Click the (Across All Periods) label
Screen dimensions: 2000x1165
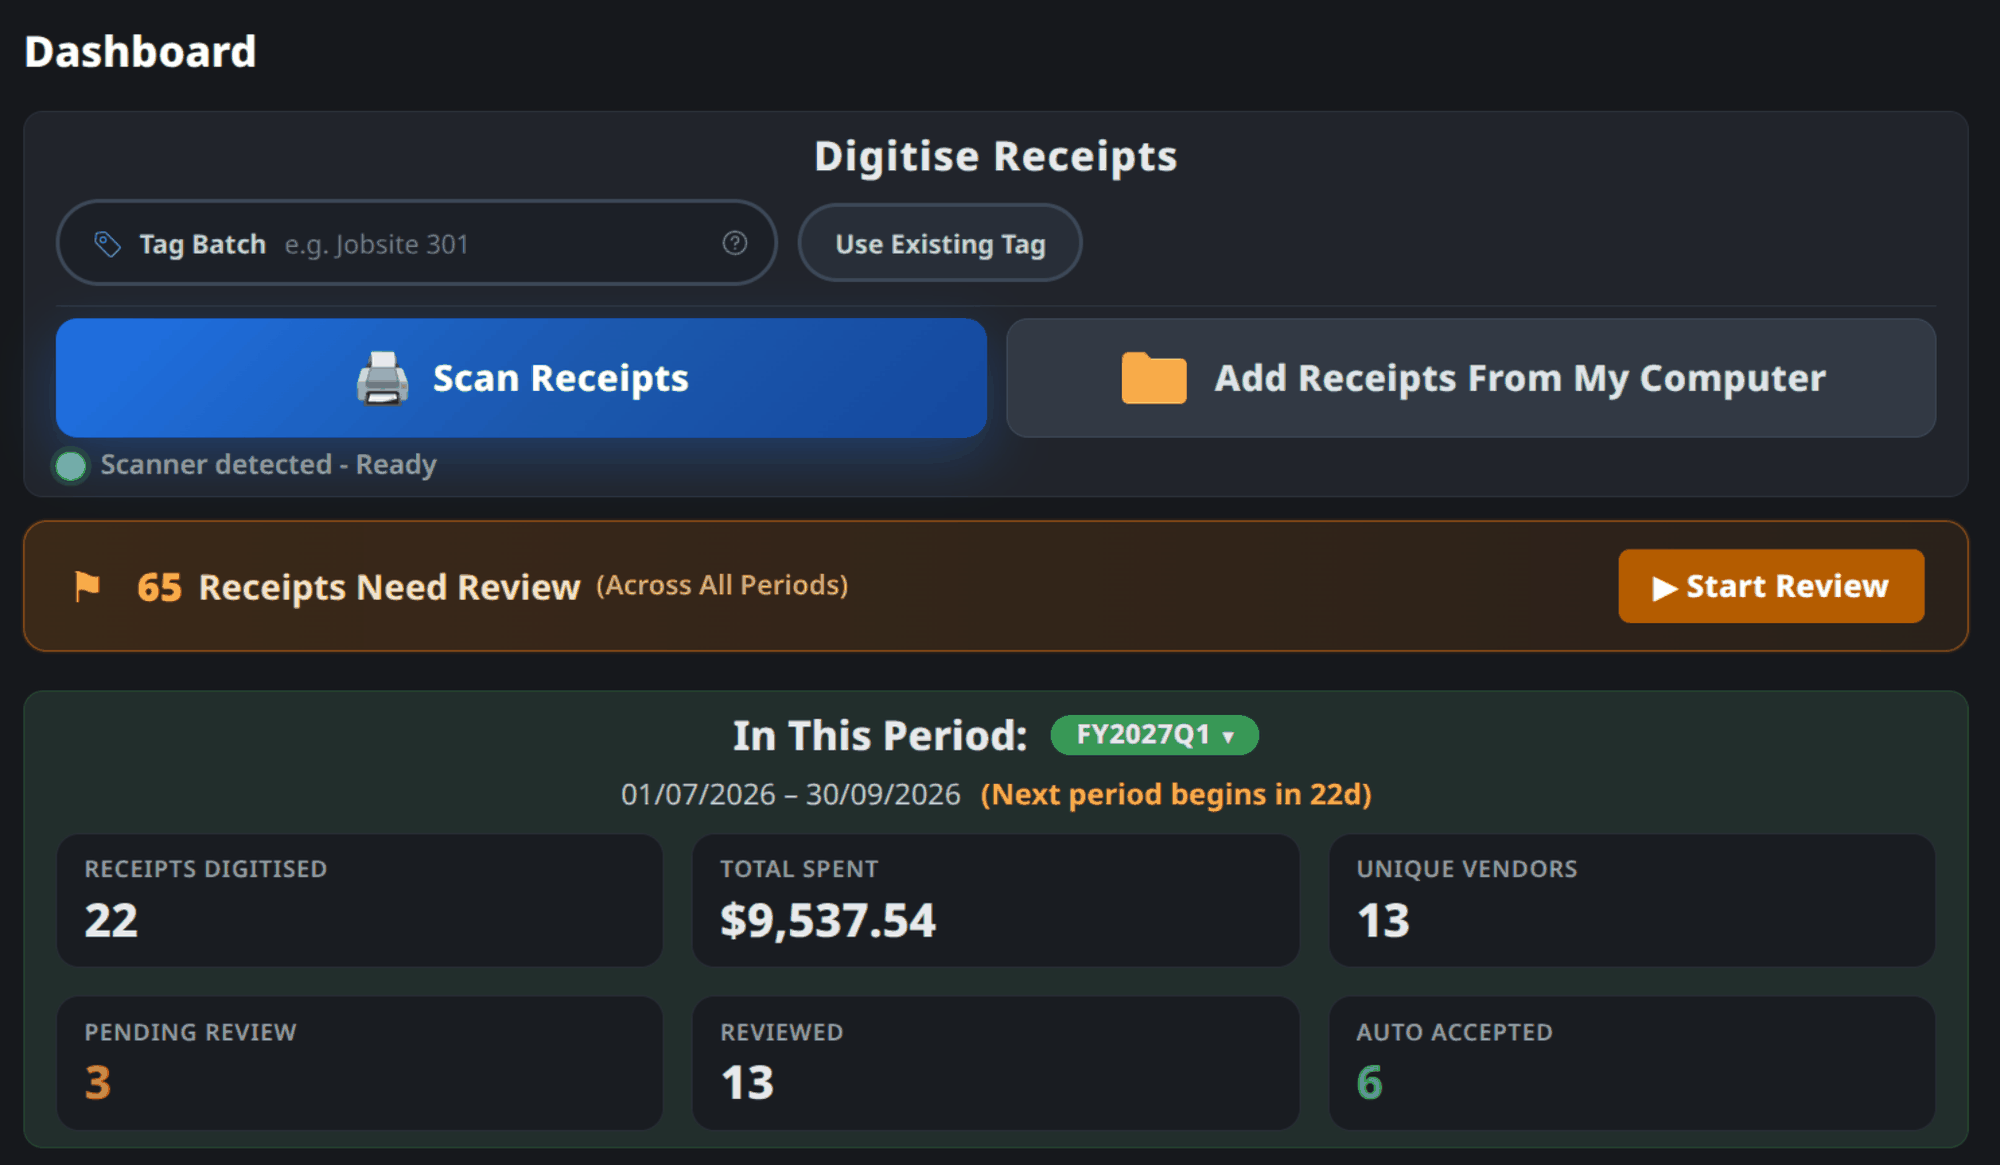(x=722, y=585)
